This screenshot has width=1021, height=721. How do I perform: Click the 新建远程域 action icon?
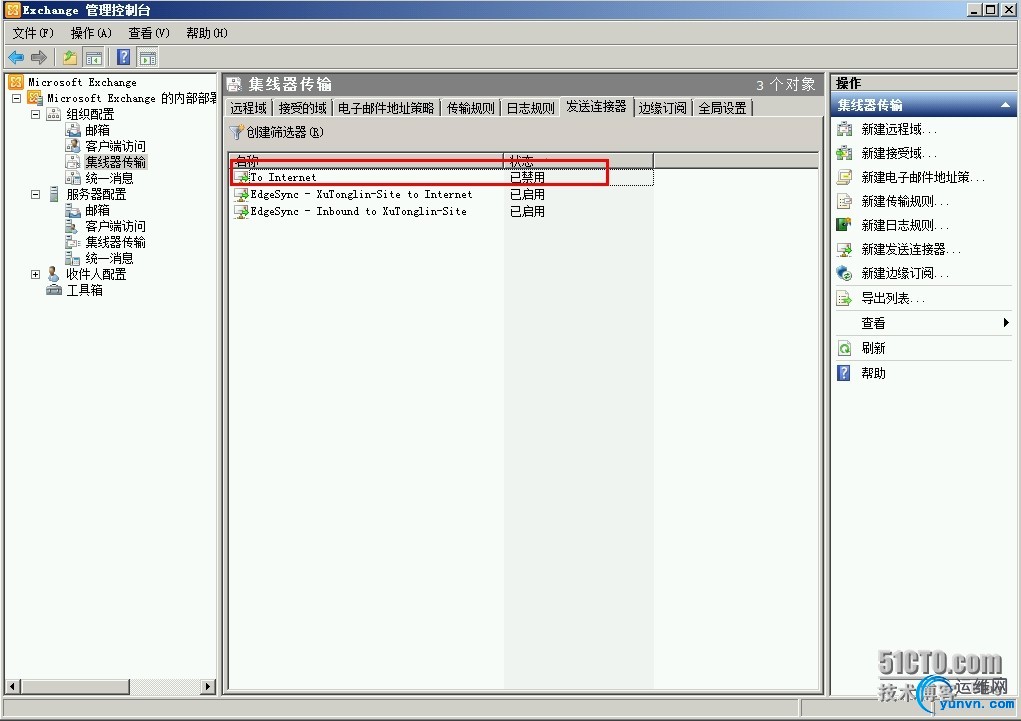click(845, 129)
